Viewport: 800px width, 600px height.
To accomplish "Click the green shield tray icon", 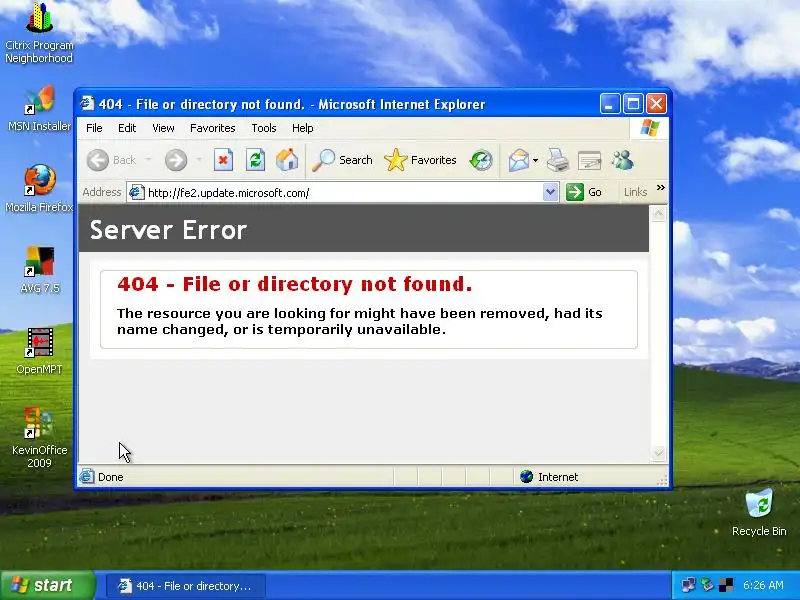I will coord(707,585).
